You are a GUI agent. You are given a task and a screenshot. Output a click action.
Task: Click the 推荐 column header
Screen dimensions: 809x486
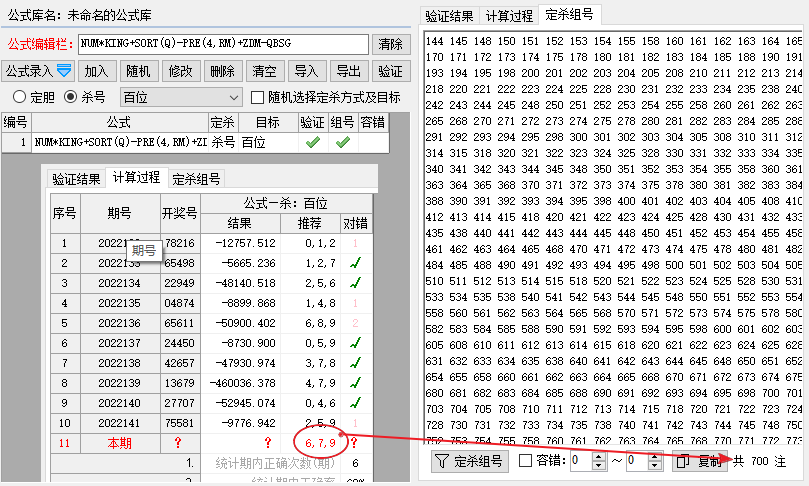[310, 223]
